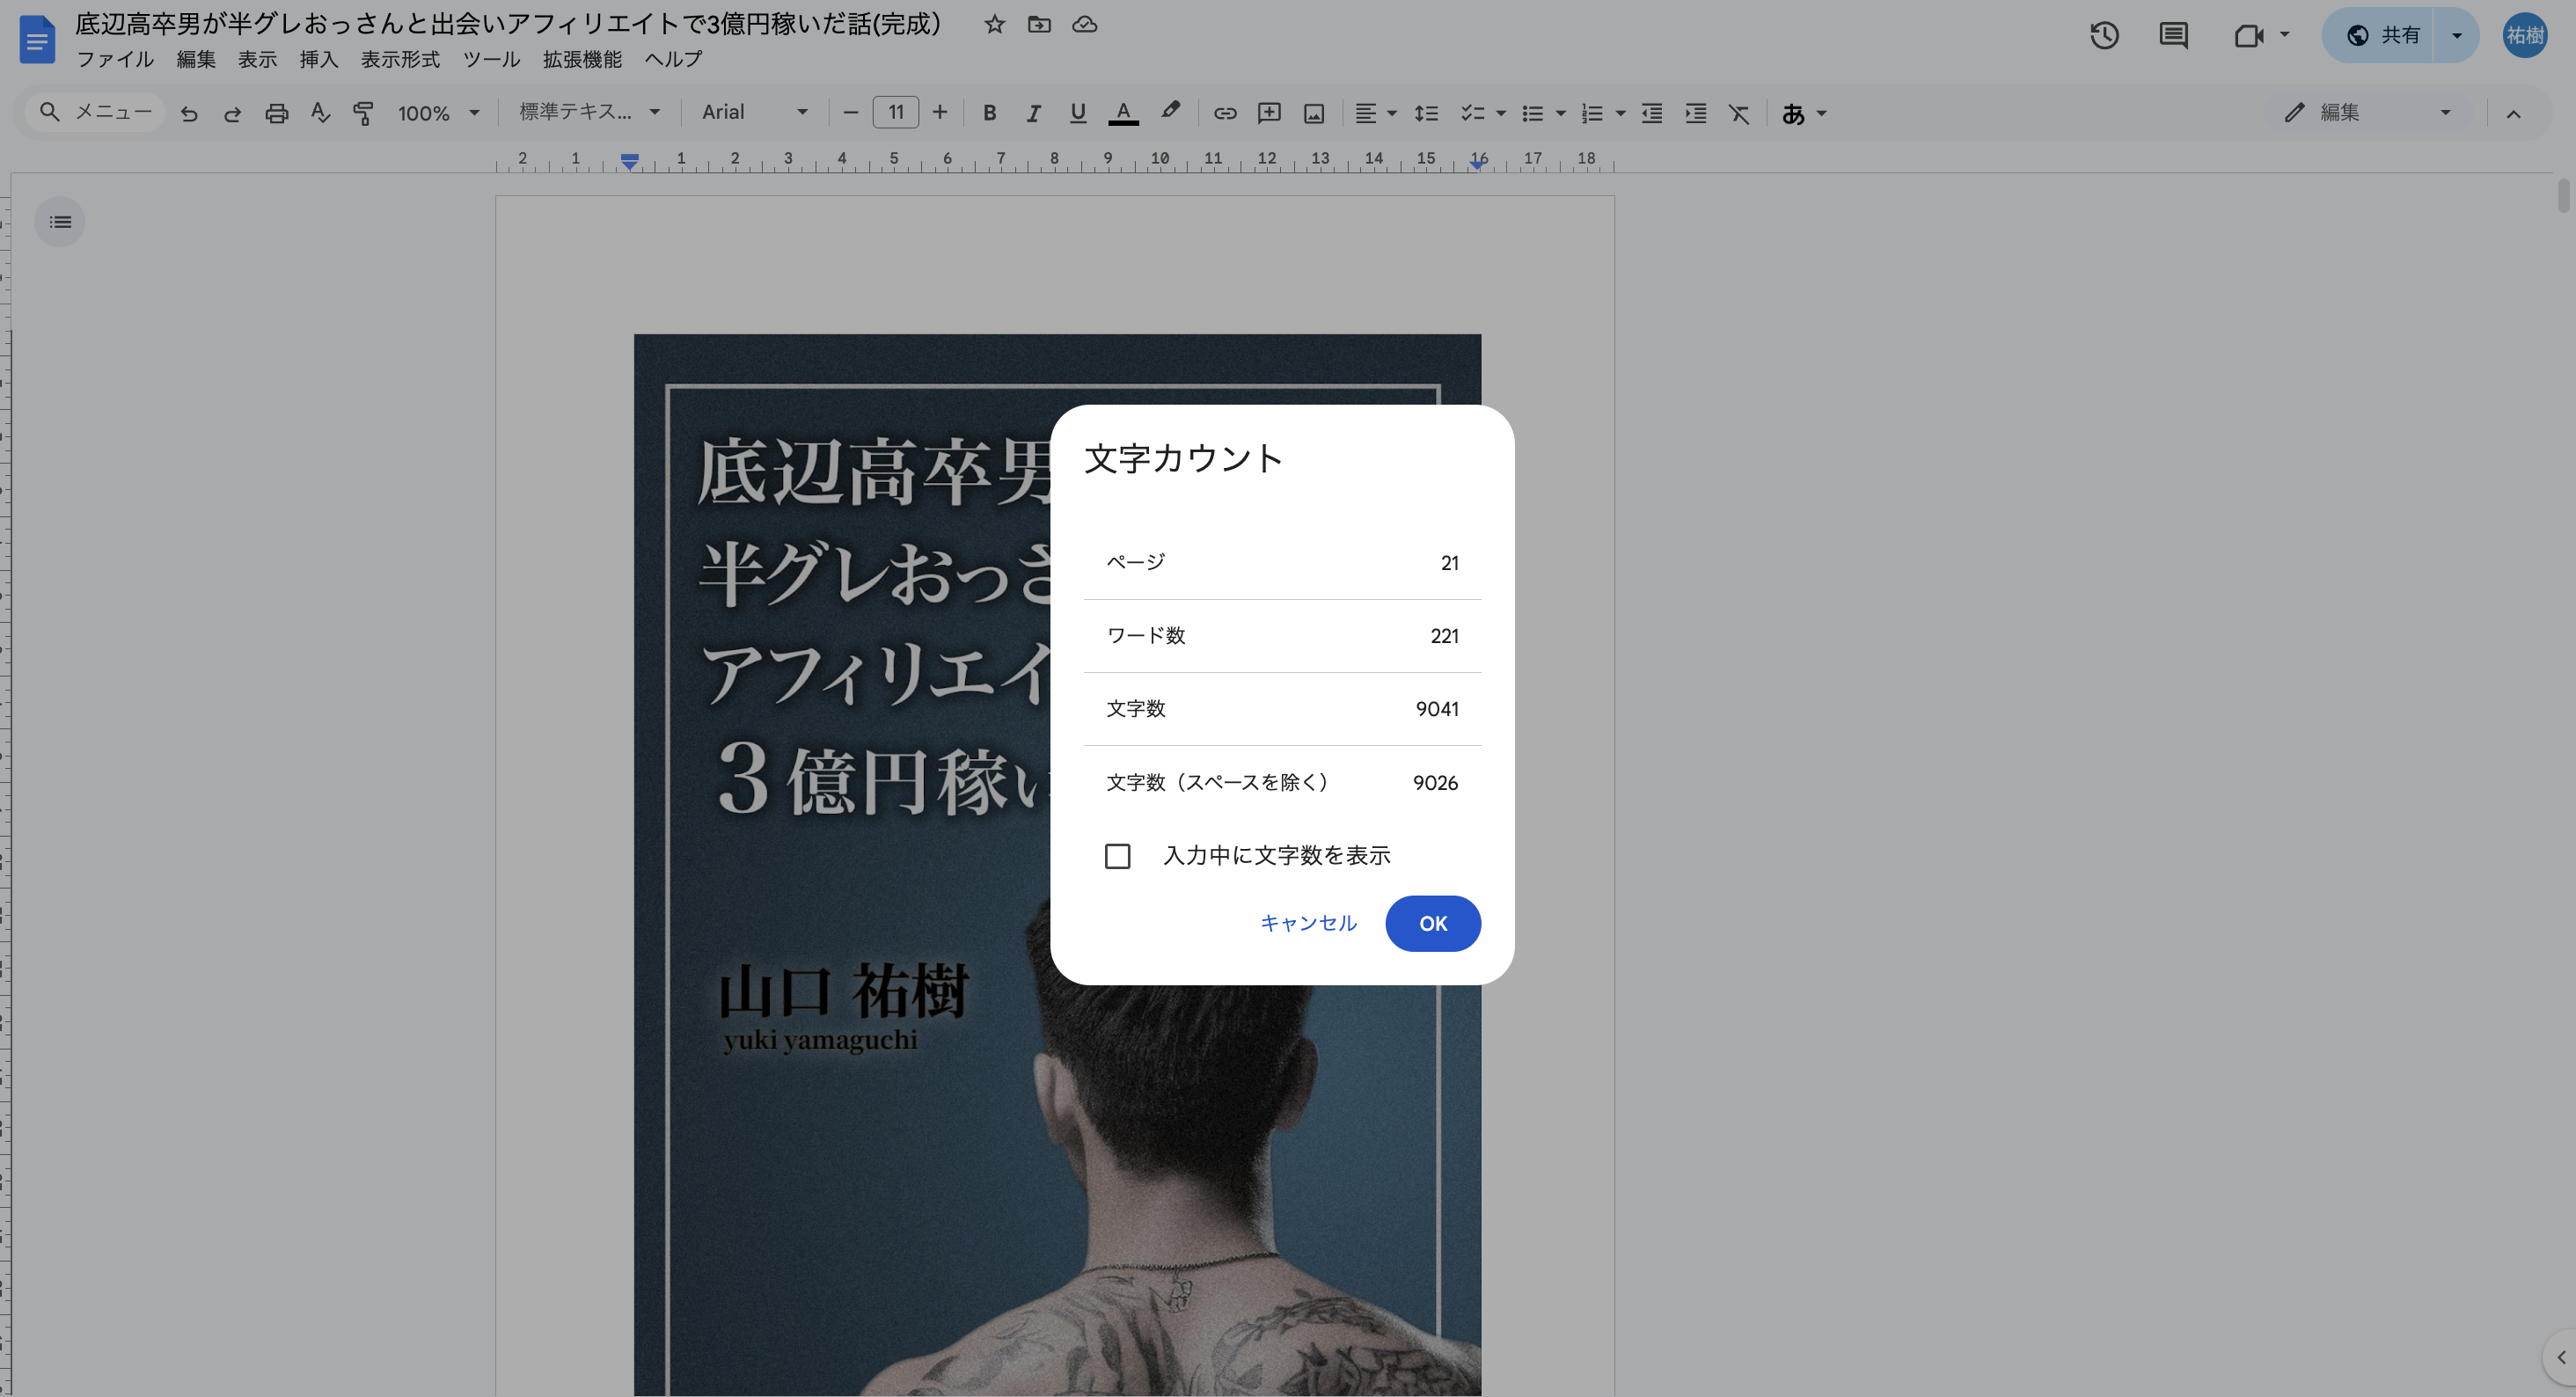Click the text color A button
2576x1397 pixels.
1123,113
